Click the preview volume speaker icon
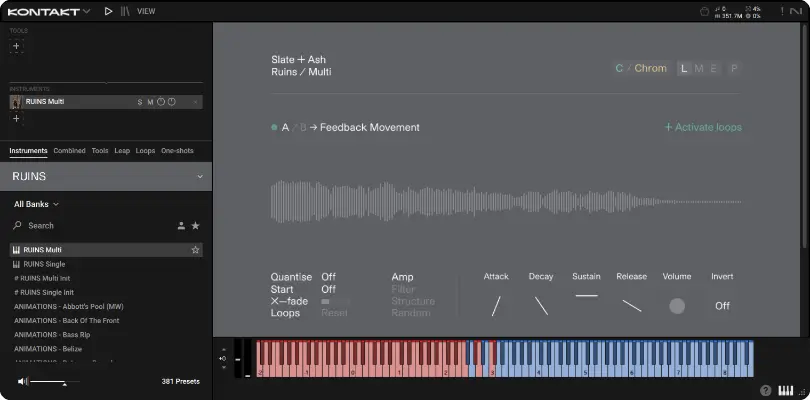 pos(22,381)
